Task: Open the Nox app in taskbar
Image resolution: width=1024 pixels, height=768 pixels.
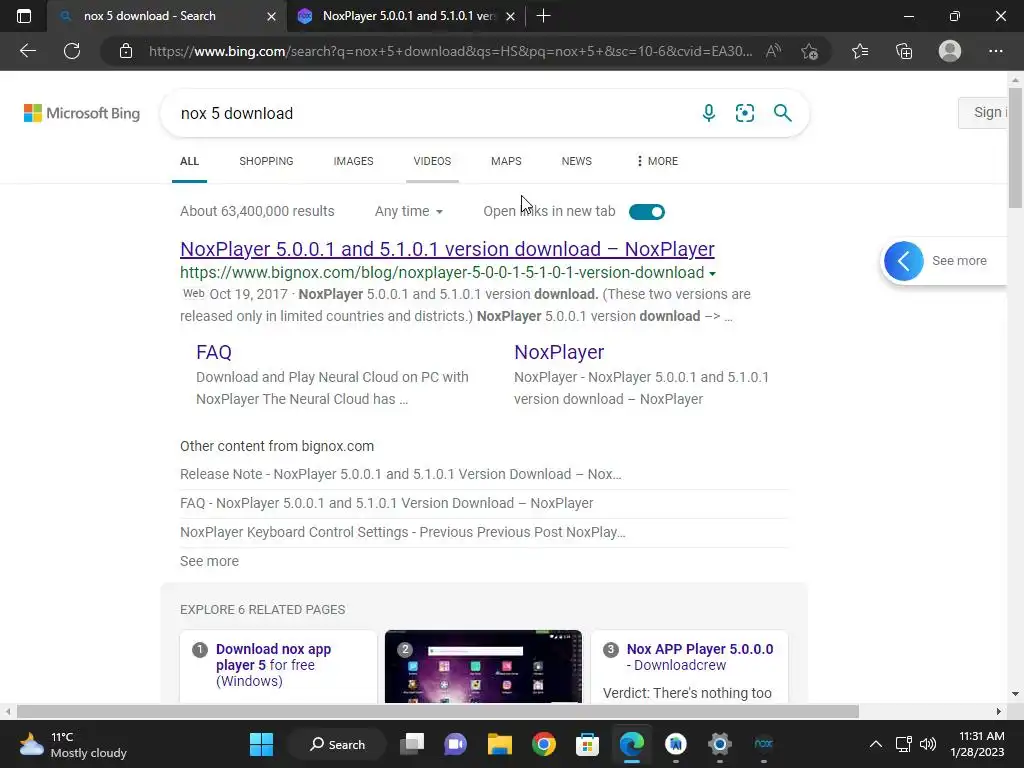Action: click(763, 744)
